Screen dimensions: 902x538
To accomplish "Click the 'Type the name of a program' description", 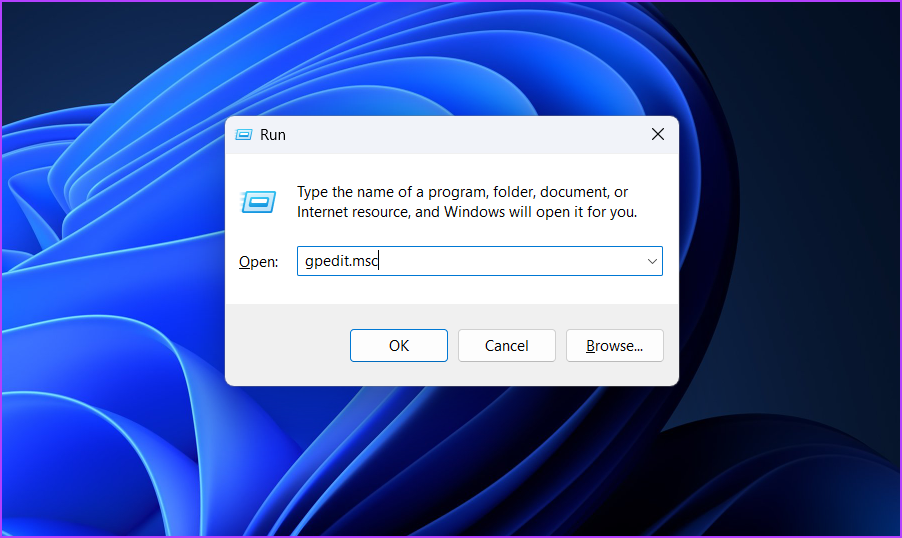I will 467,201.
